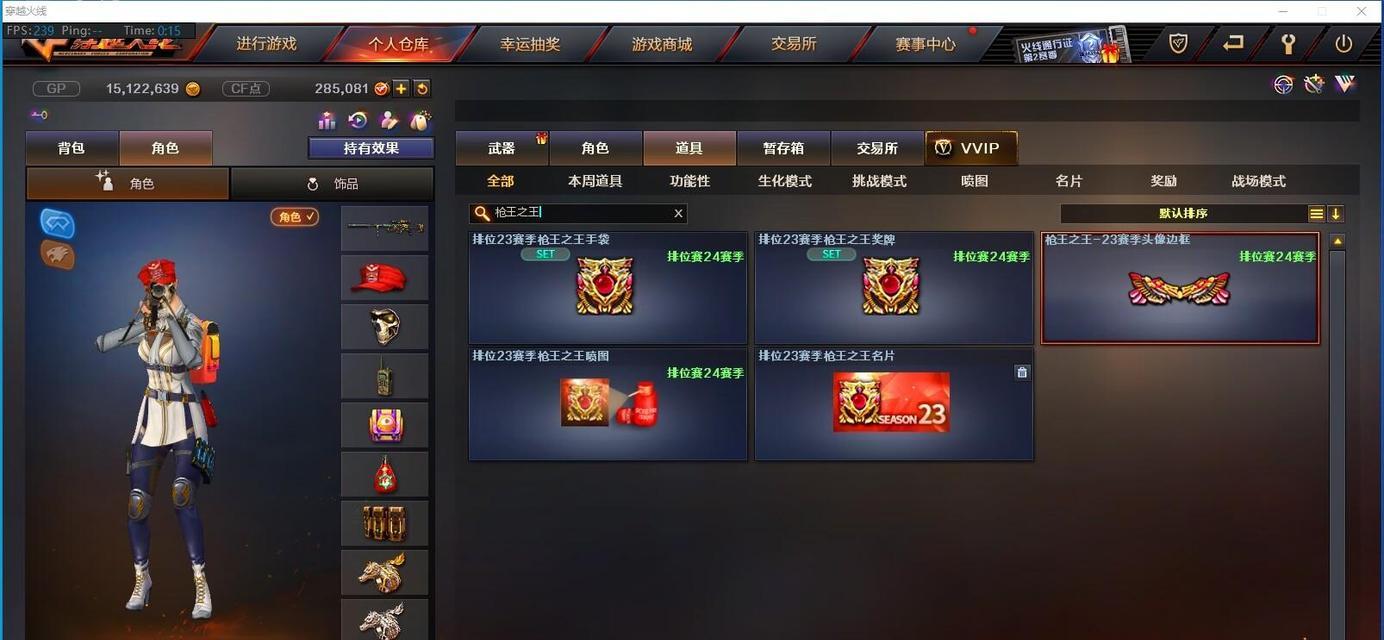
Task: Toggle the 角色 checkmark pill above character preview
Action: [295, 216]
